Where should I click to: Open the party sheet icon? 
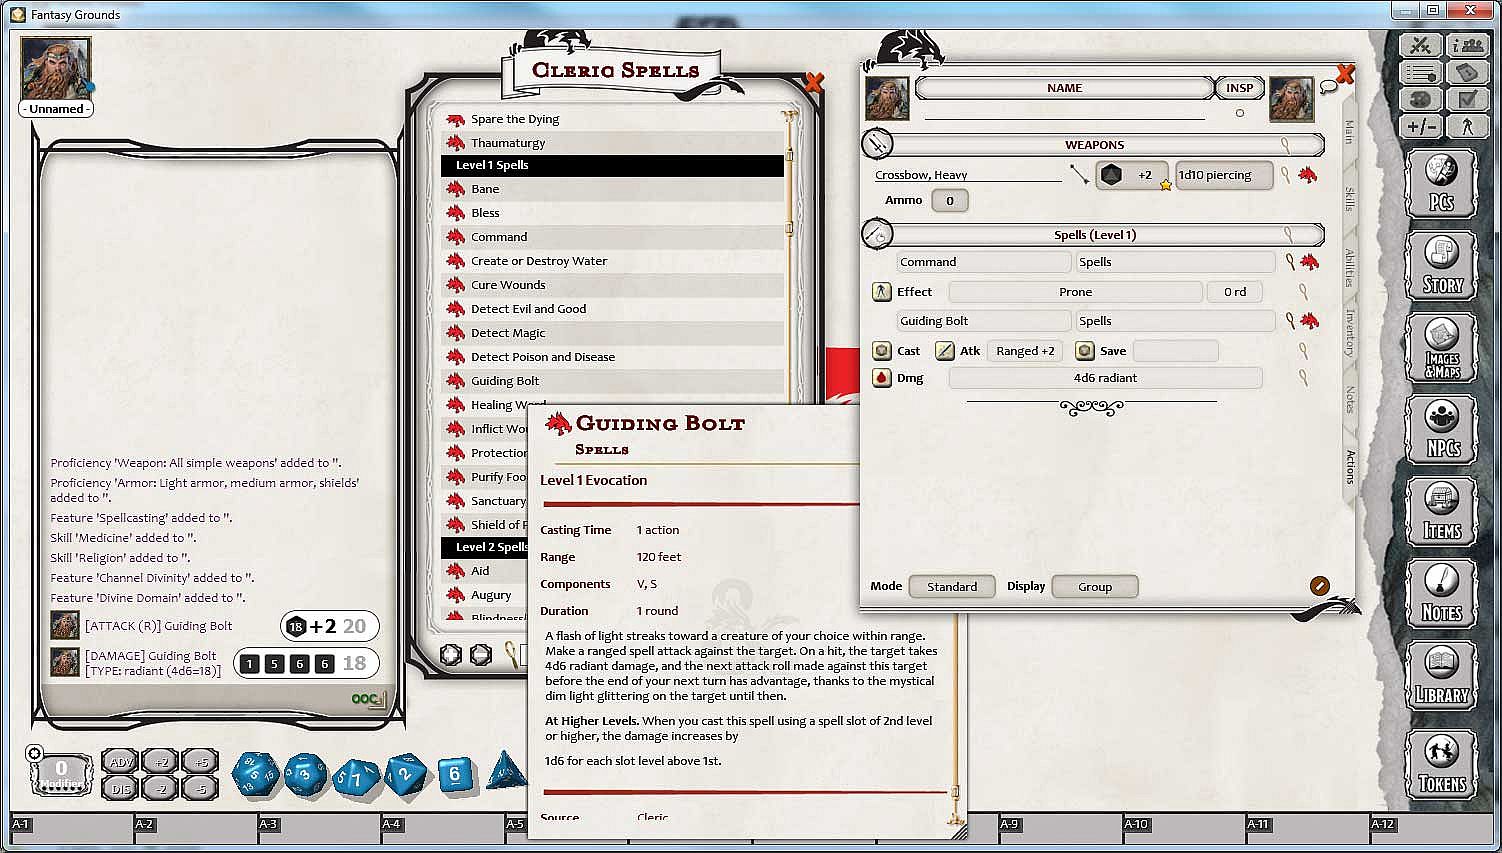[1467, 45]
